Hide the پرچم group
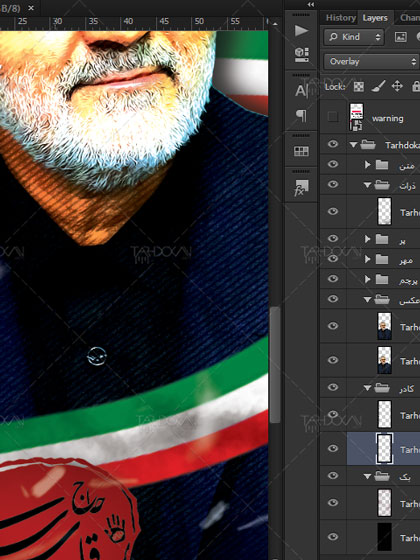 pos(333,278)
